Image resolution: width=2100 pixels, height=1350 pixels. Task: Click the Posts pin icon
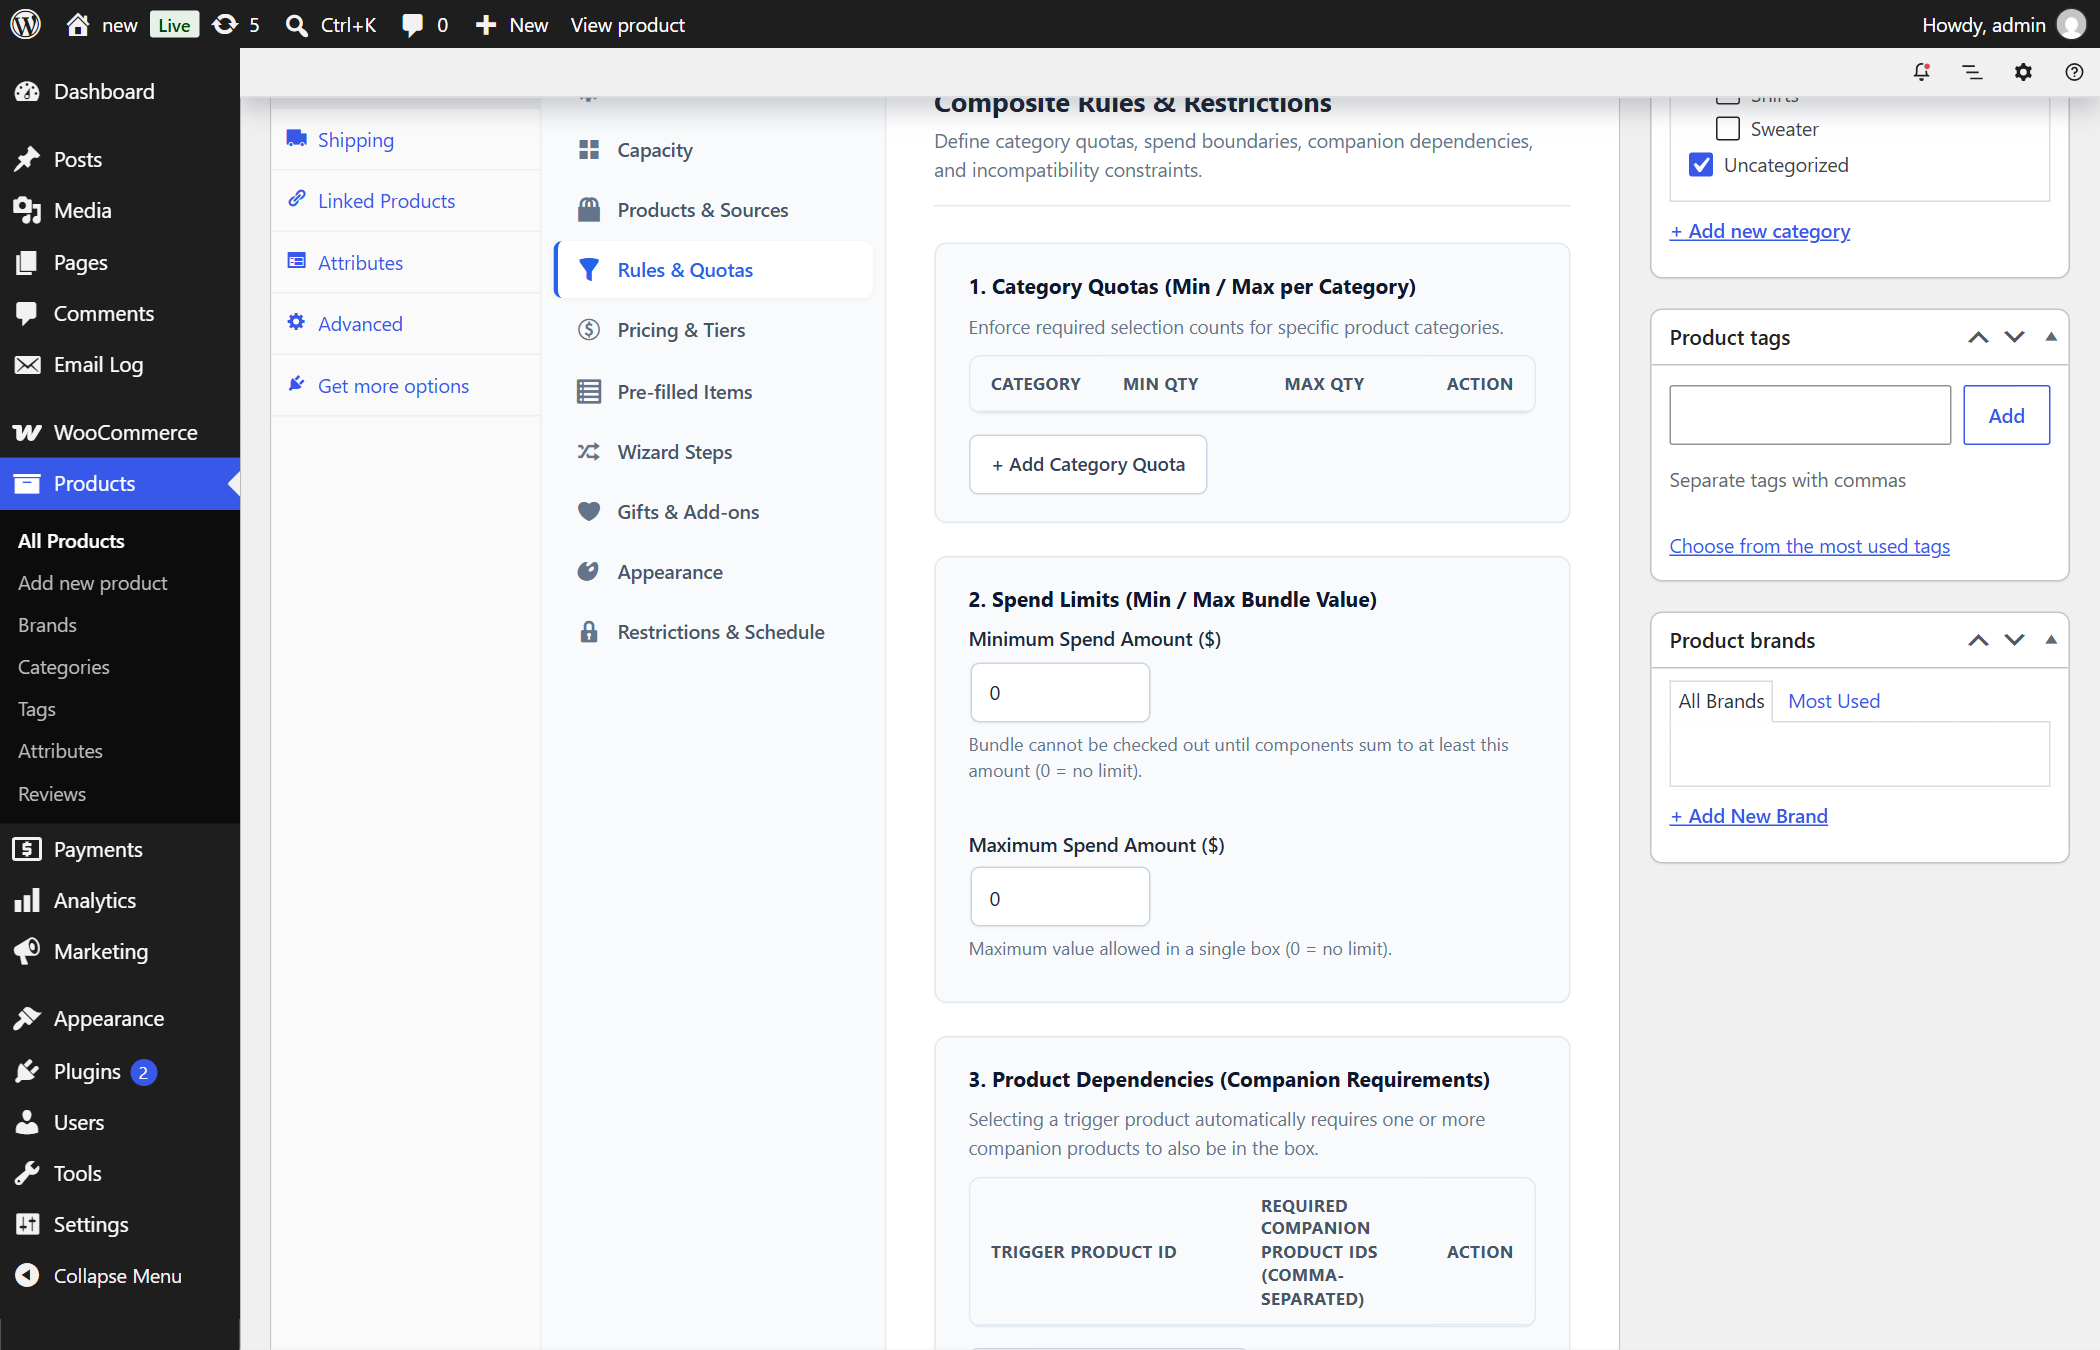coord(27,159)
